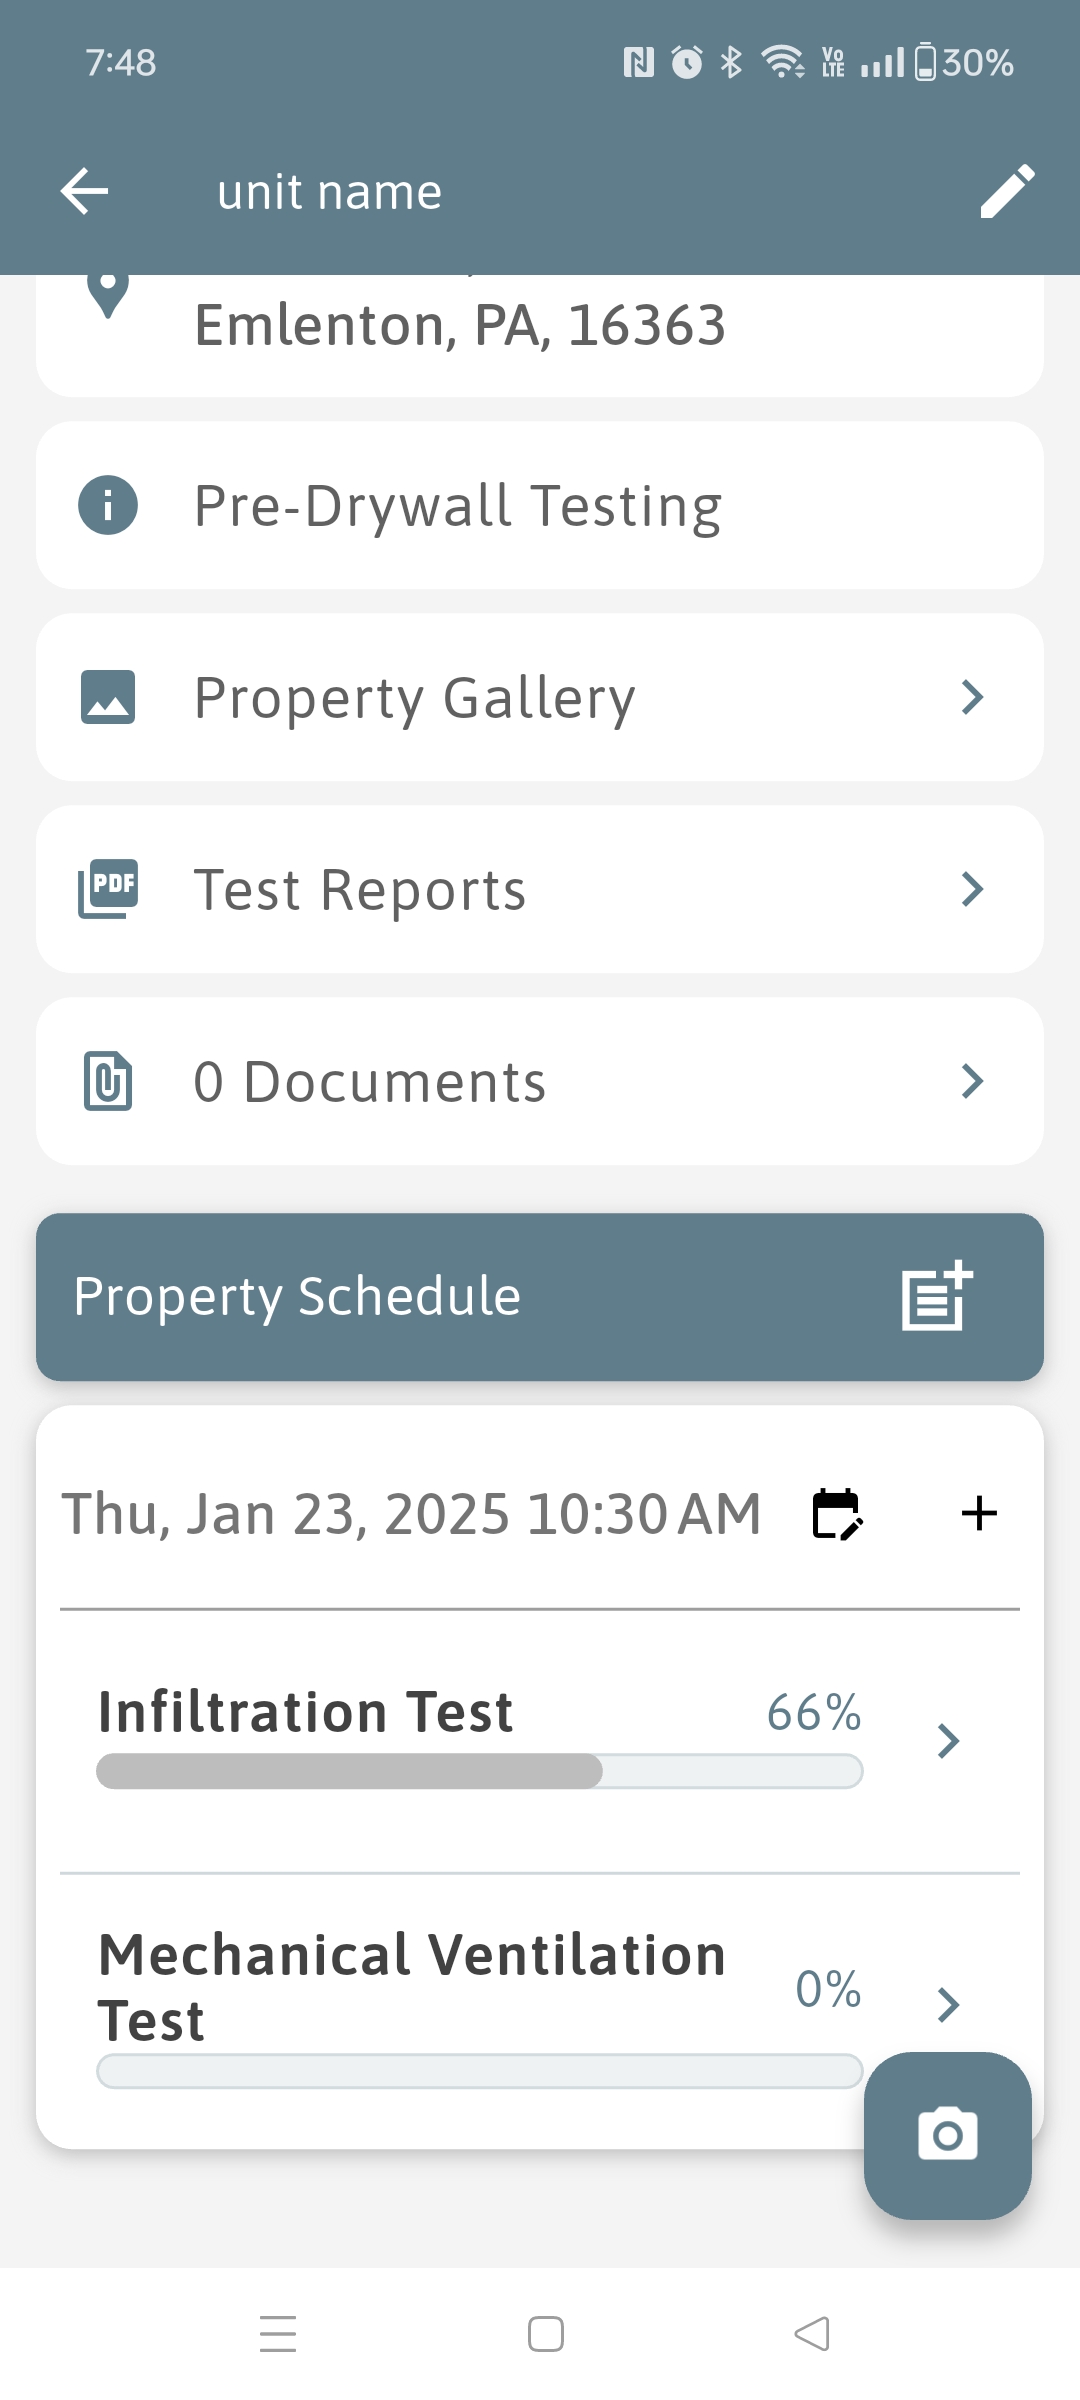Viewport: 1080px width, 2400px height.
Task: Tap the property gallery image icon
Action: click(108, 697)
